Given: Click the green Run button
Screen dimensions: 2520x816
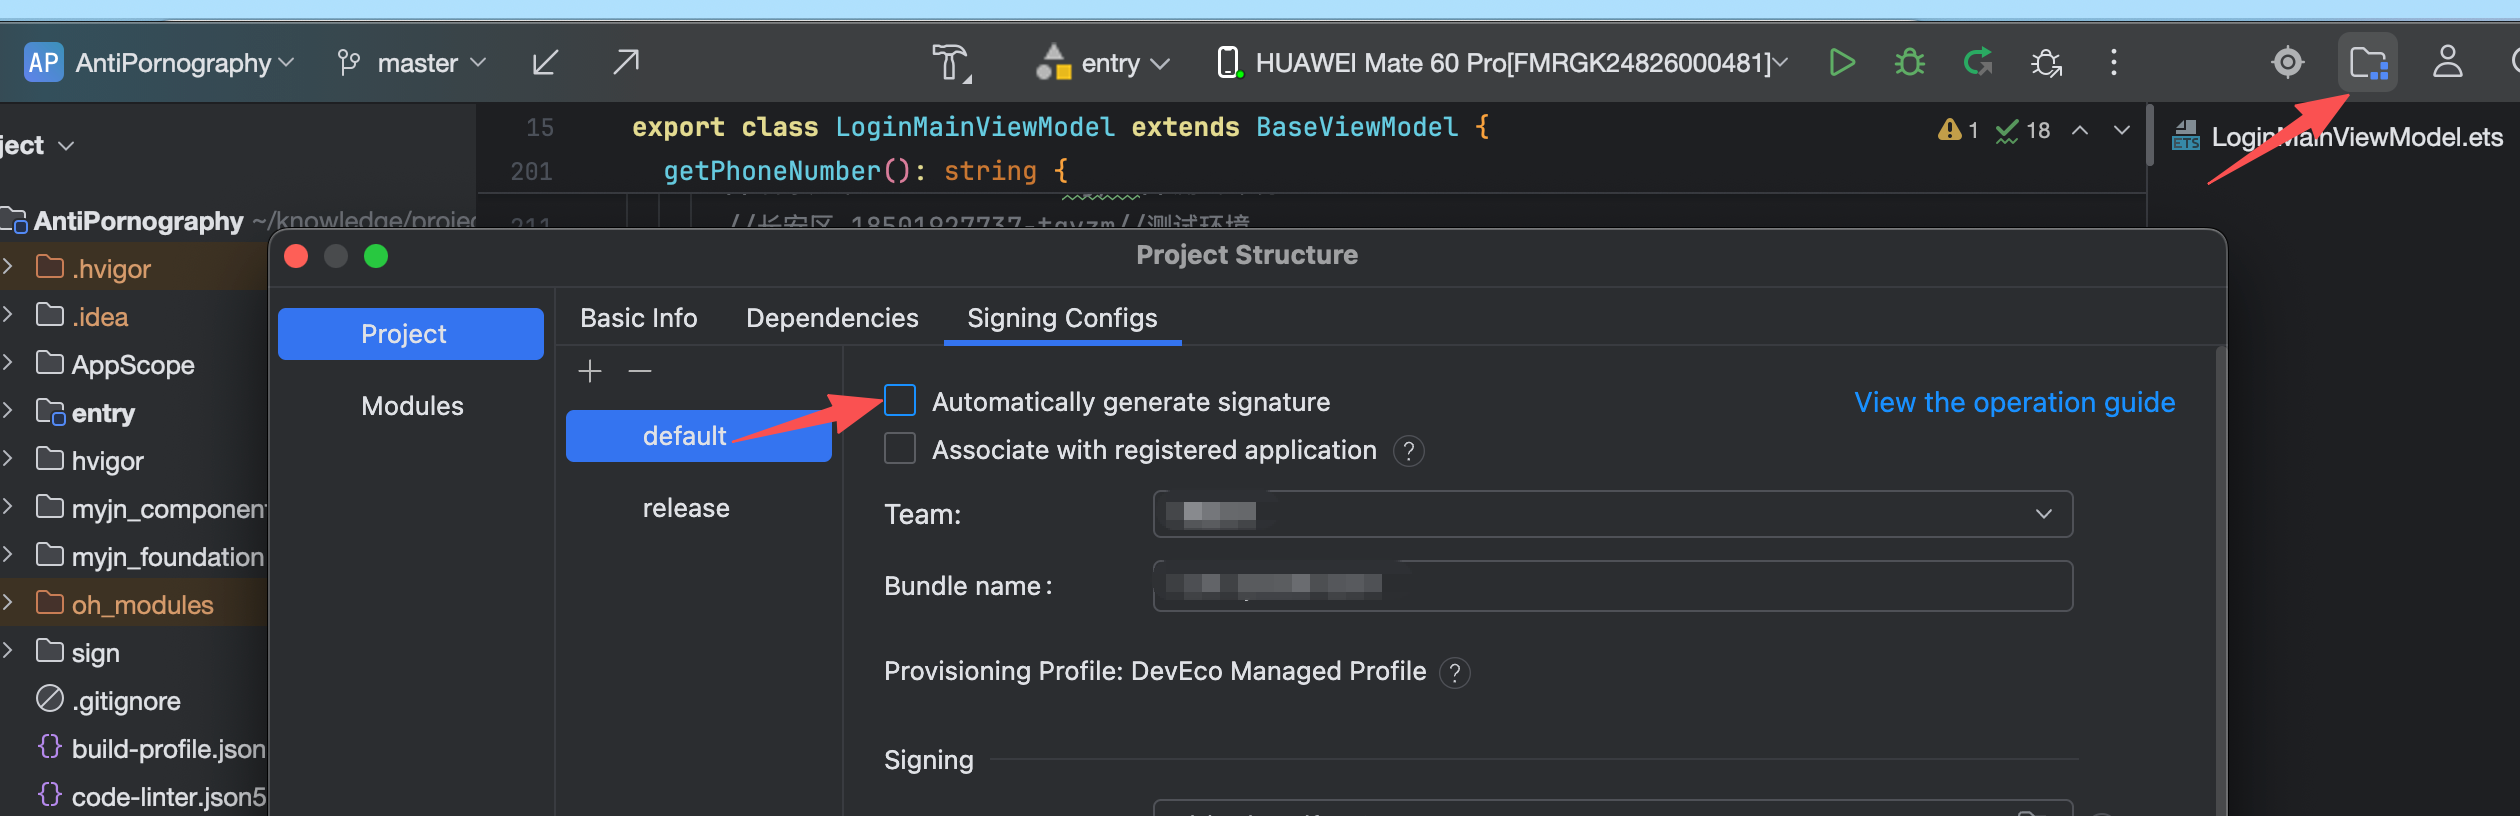Looking at the screenshot, I should click(x=1841, y=63).
